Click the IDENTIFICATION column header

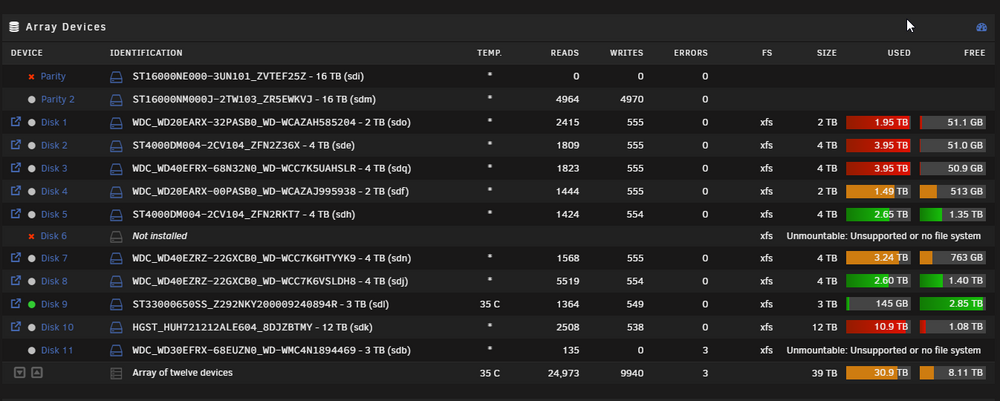click(146, 53)
